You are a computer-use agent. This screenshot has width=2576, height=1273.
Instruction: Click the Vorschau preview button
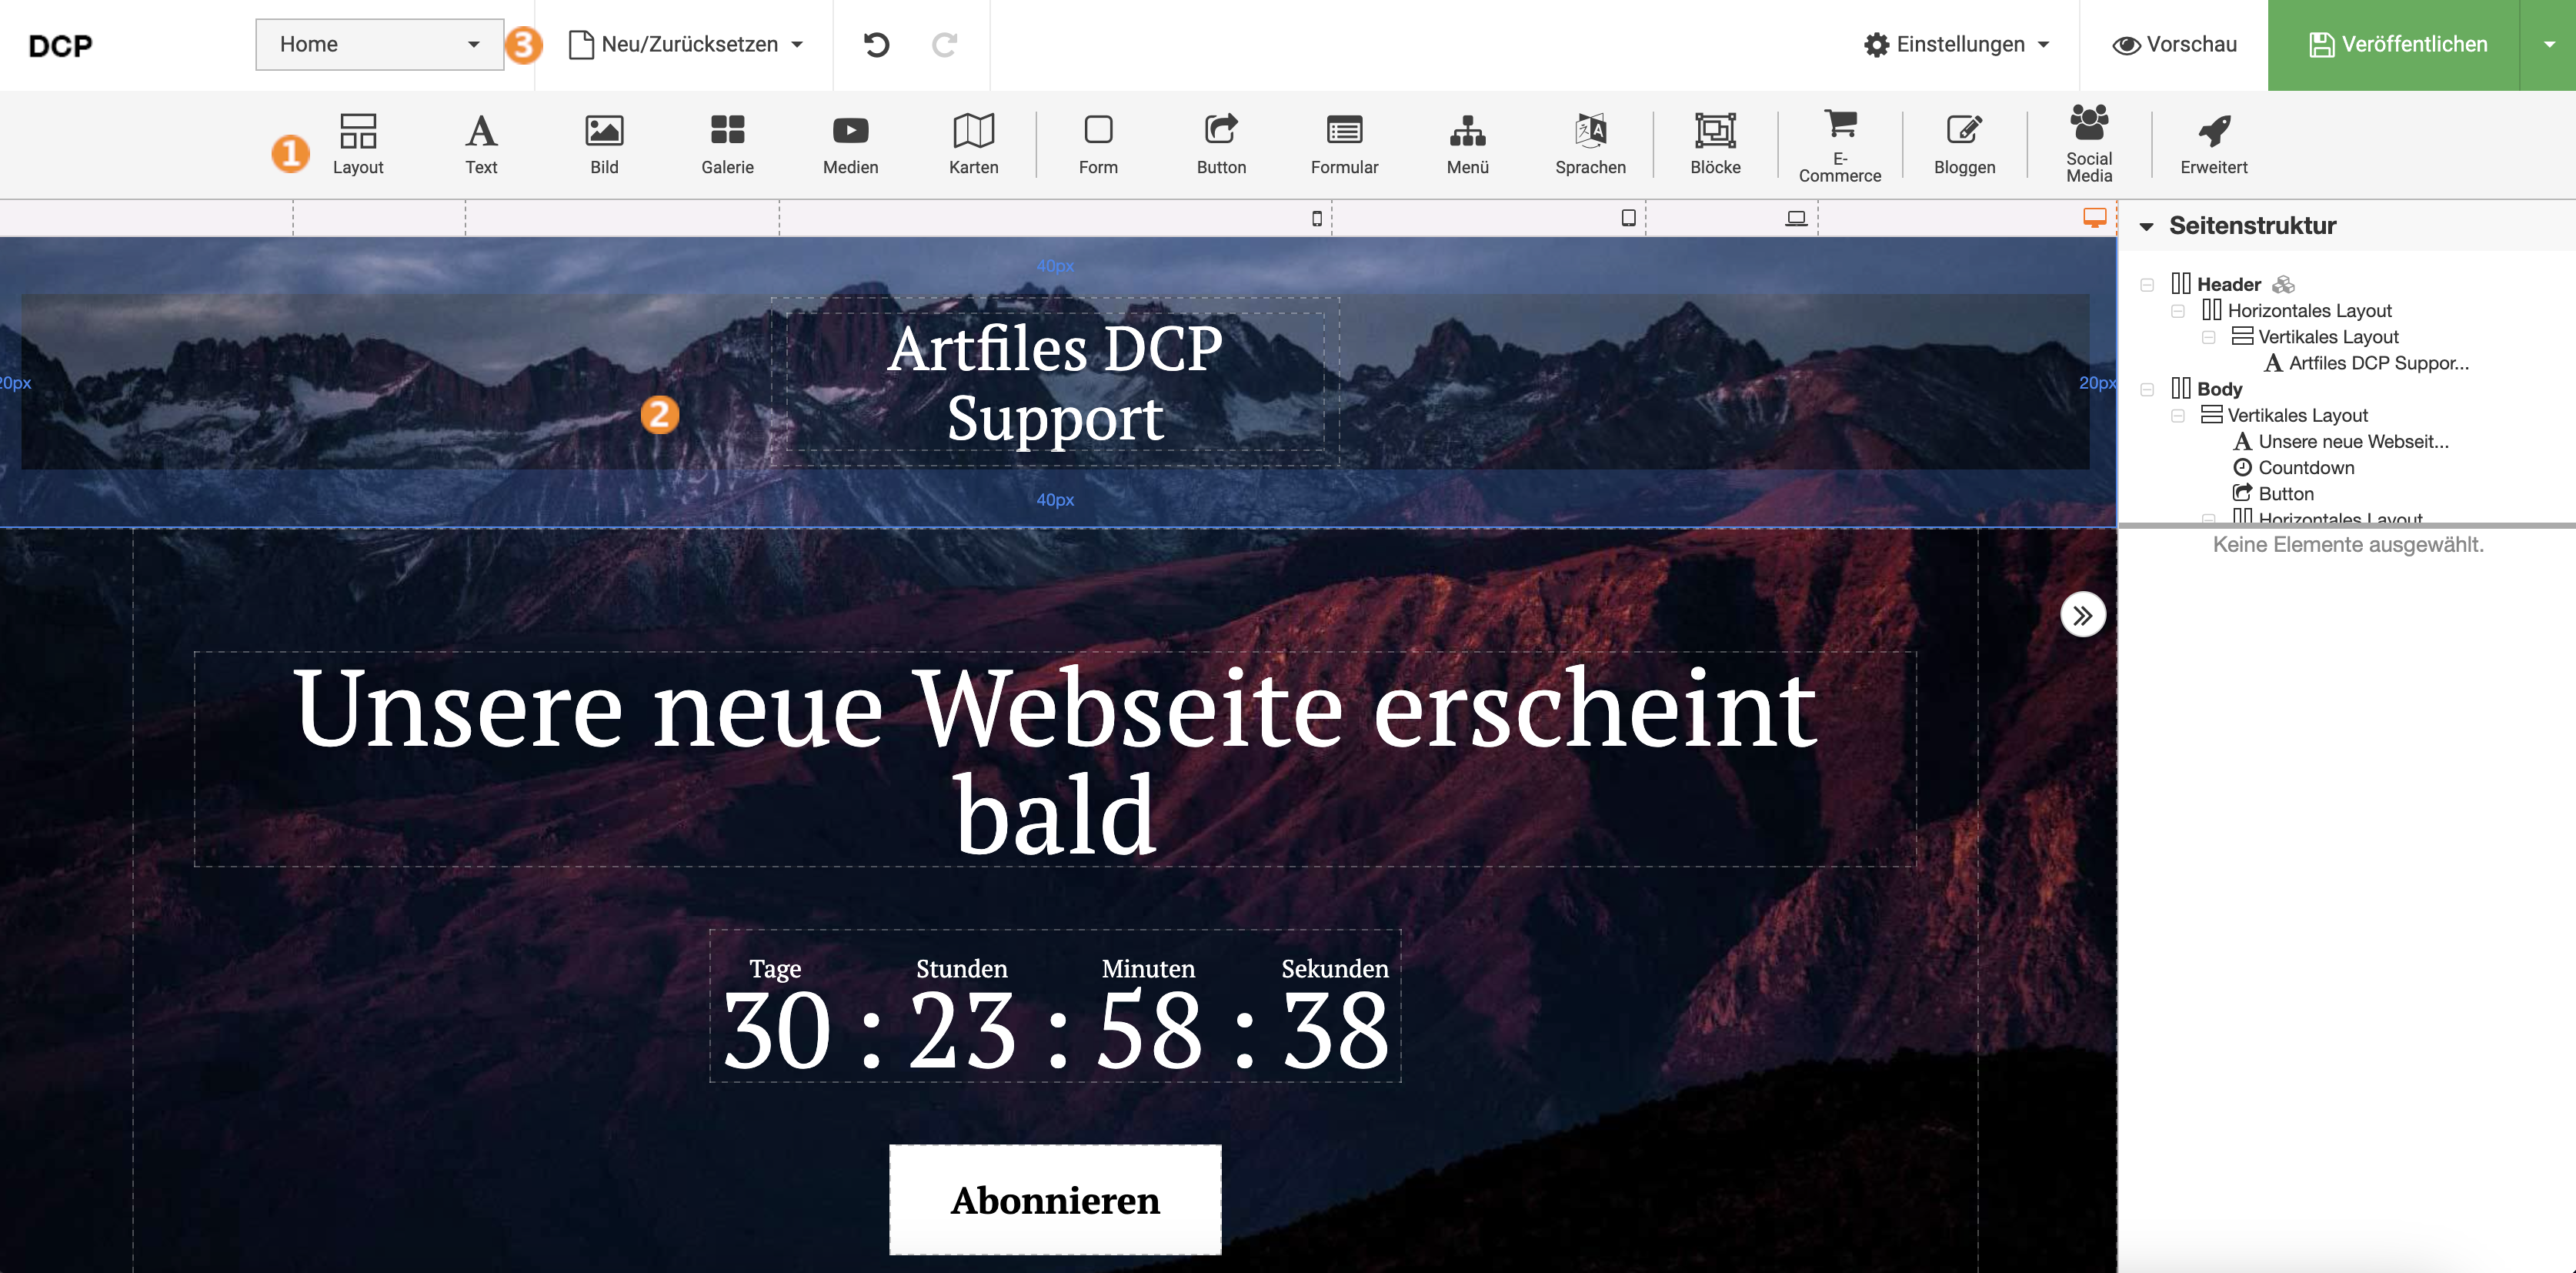pos(2174,45)
